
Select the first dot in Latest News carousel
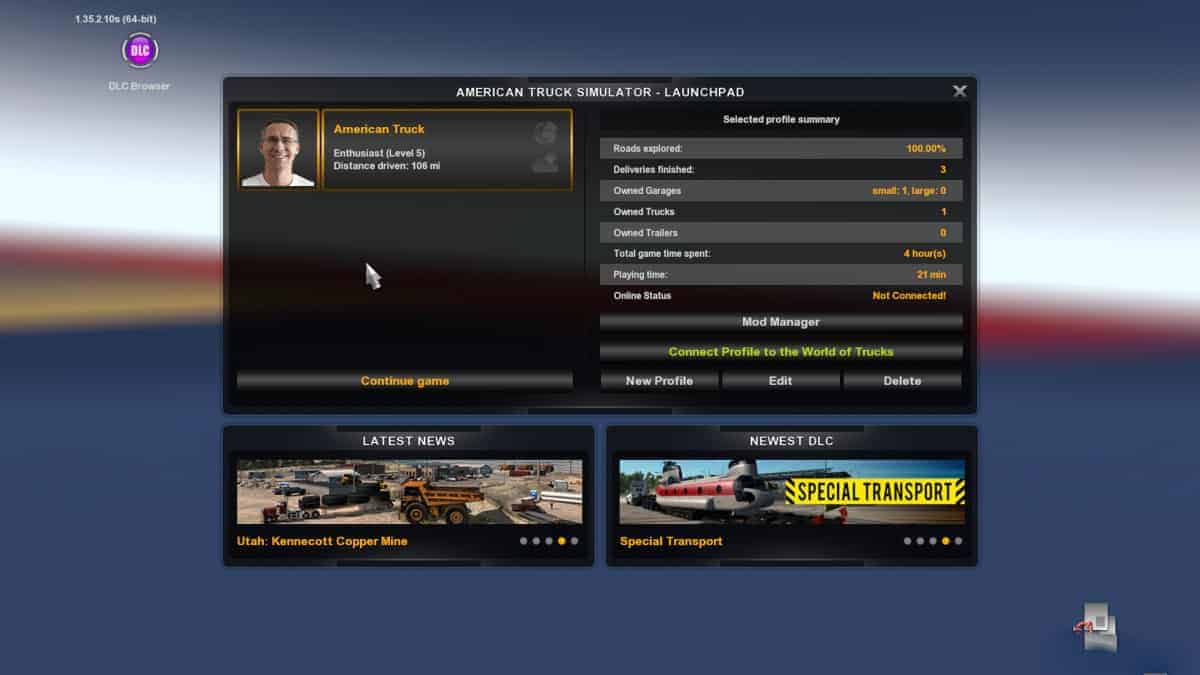pyautogui.click(x=522, y=541)
